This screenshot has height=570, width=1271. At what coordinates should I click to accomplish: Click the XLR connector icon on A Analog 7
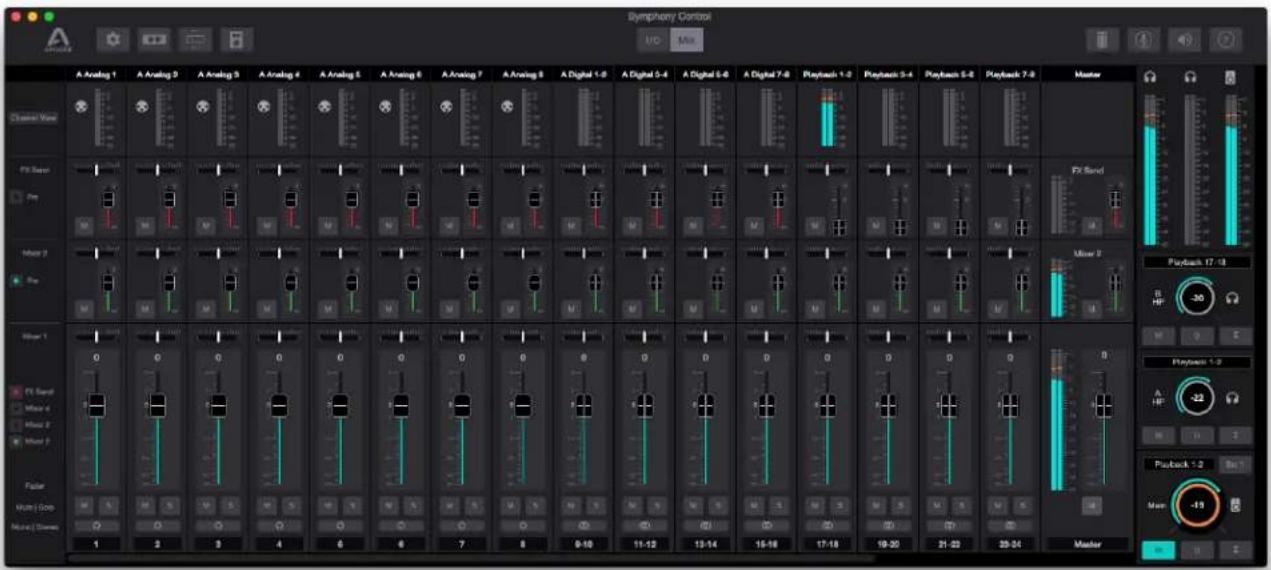pos(448,108)
